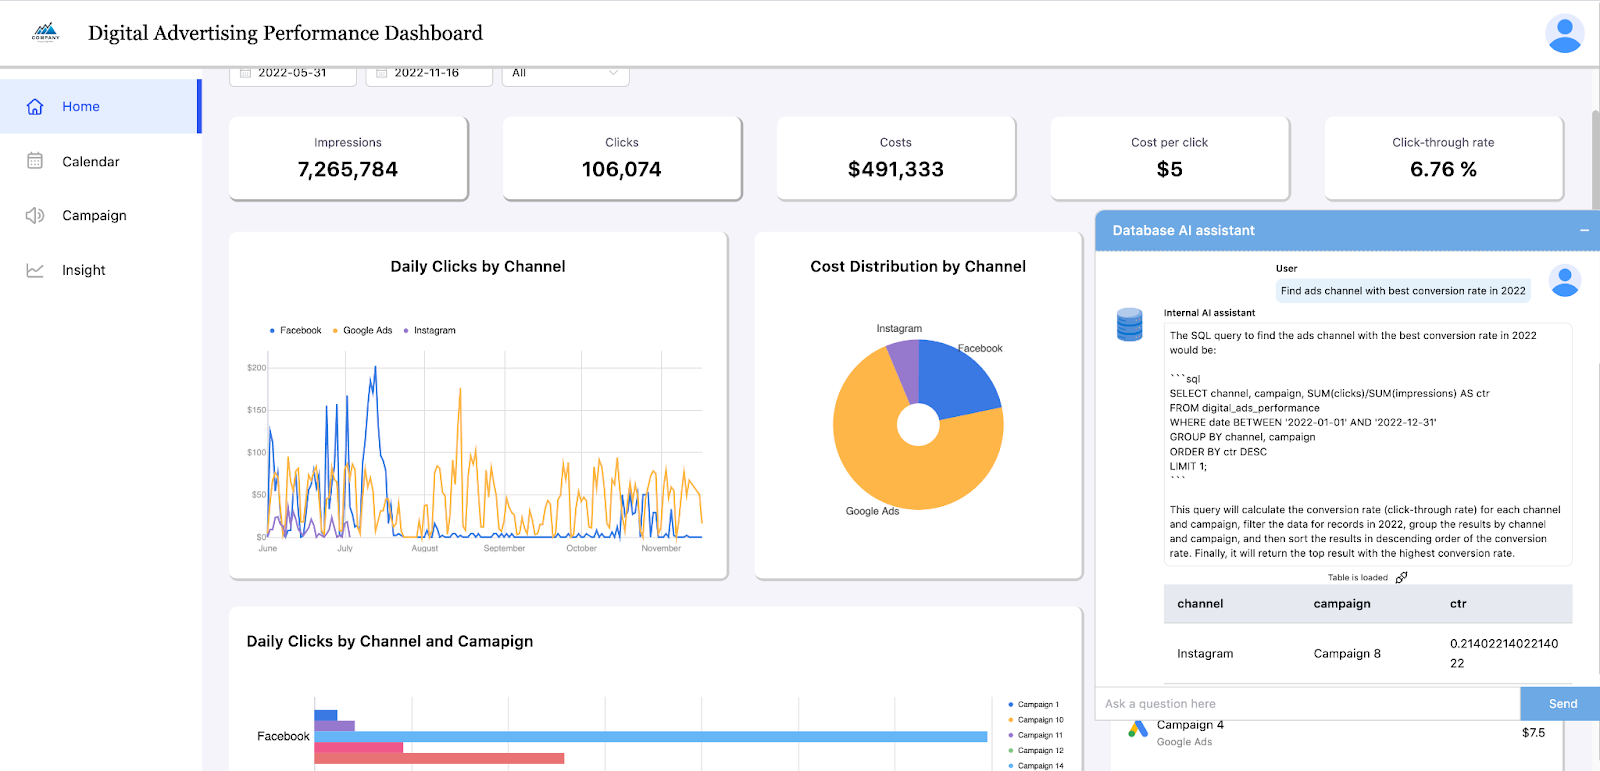Click the plug icon beside 'Table is loaded'

(x=1401, y=578)
